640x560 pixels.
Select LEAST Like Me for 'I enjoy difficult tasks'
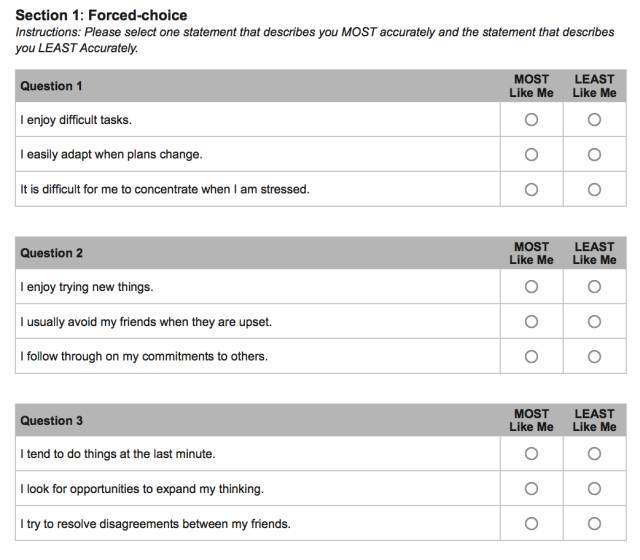coord(594,120)
